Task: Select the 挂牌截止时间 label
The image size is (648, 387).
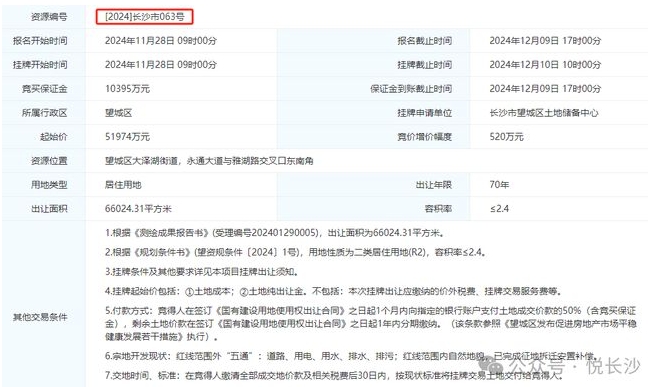Action: click(x=424, y=65)
